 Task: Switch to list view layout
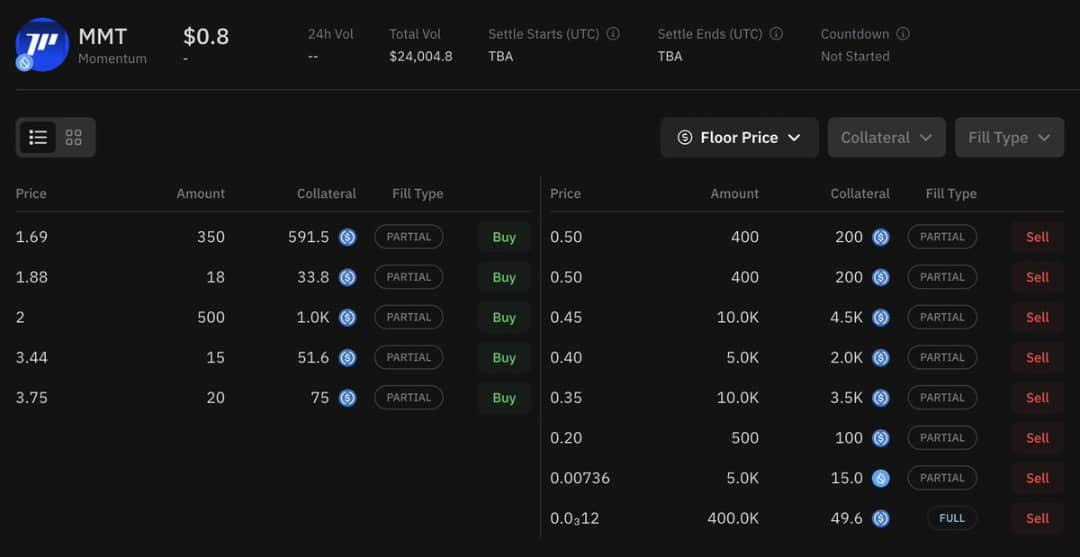tap(38, 137)
